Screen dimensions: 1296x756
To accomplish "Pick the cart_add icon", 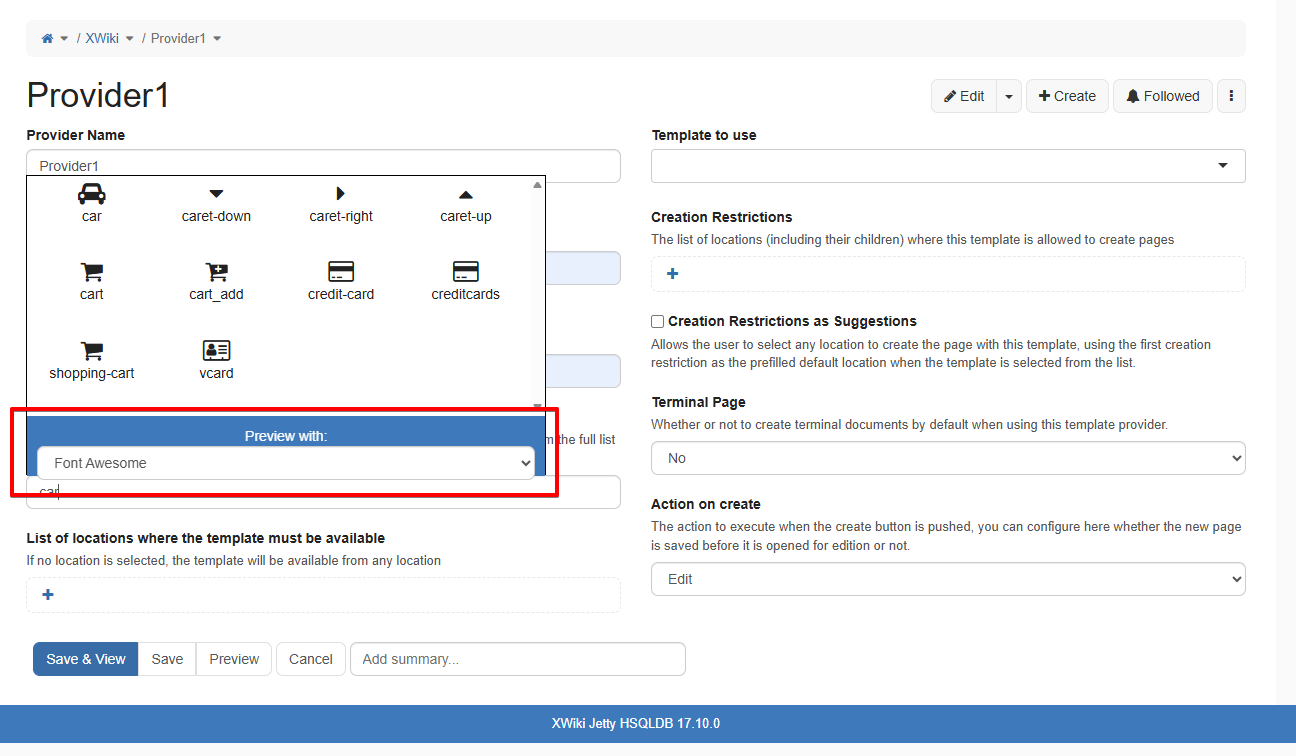I will (216, 273).
